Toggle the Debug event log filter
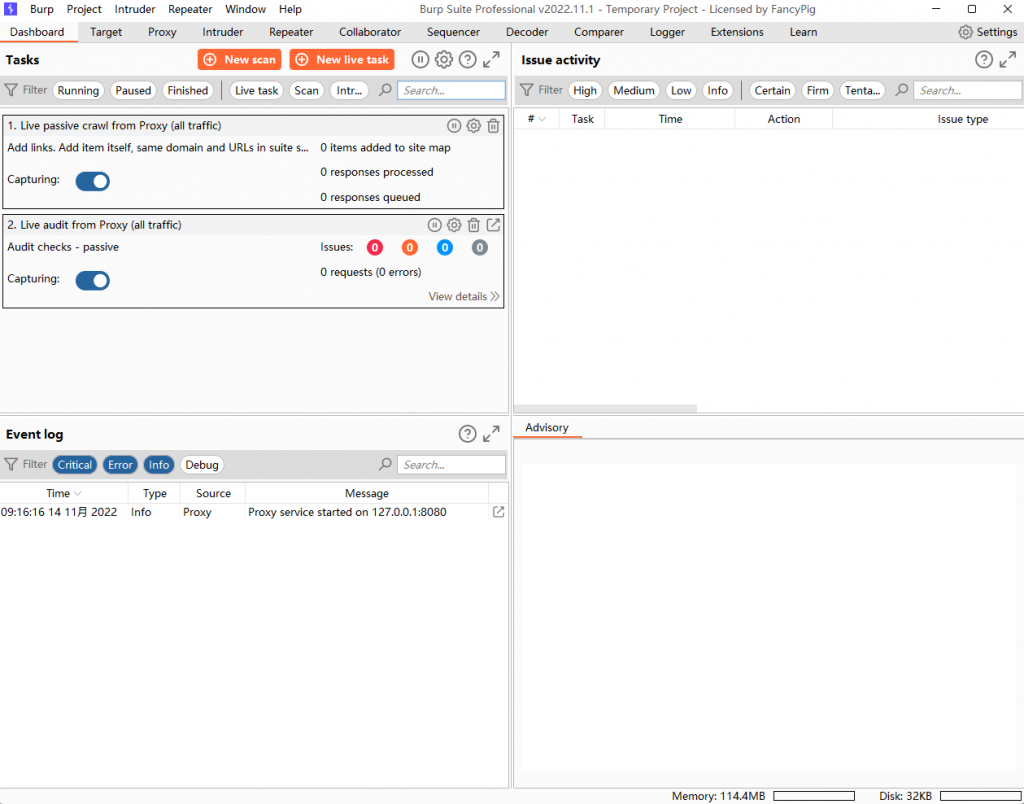Screen dimensions: 1024x804 pos(202,464)
